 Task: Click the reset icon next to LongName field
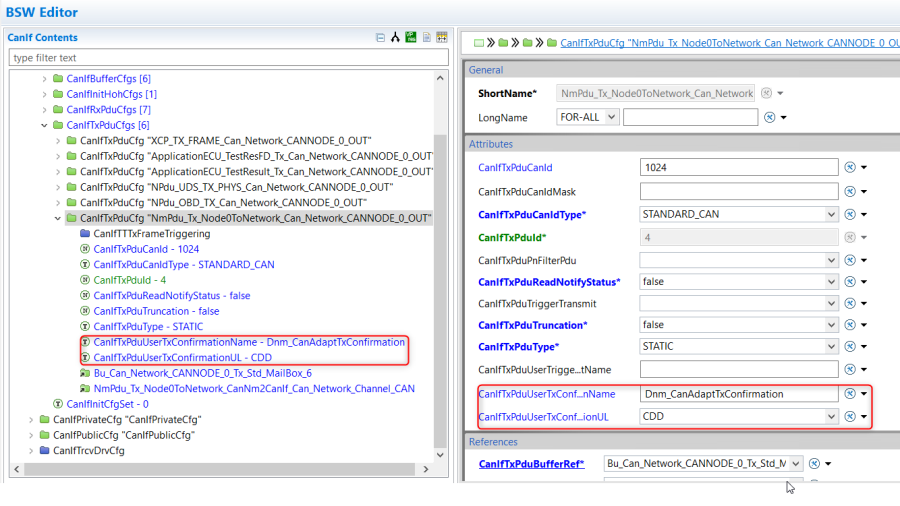click(x=770, y=117)
